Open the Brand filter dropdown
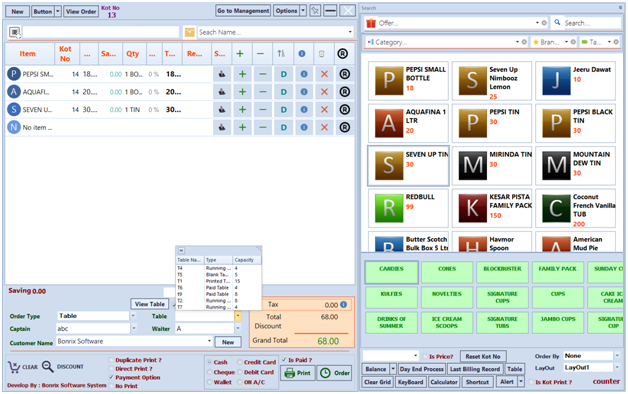This screenshot has height=394, width=628. click(566, 42)
